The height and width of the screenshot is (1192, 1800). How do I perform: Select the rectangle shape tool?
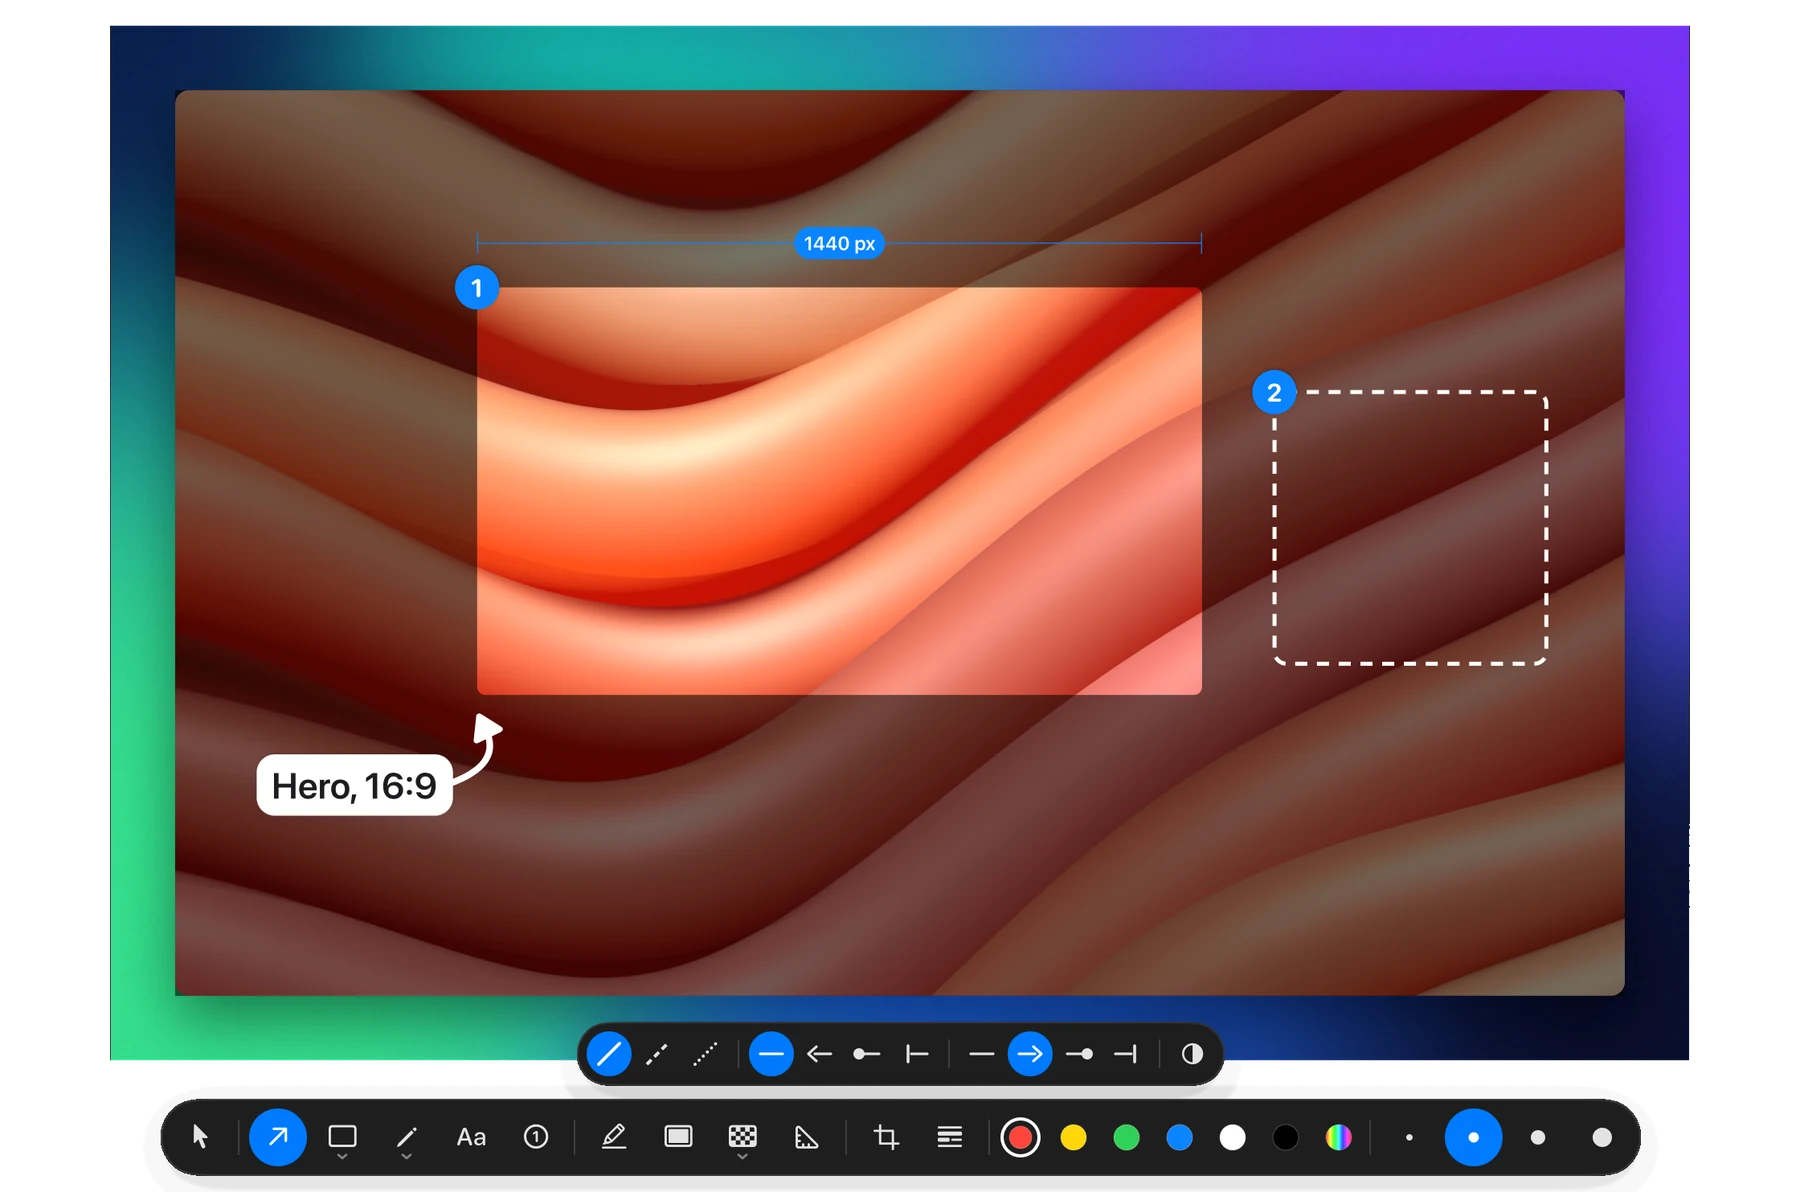342,1136
